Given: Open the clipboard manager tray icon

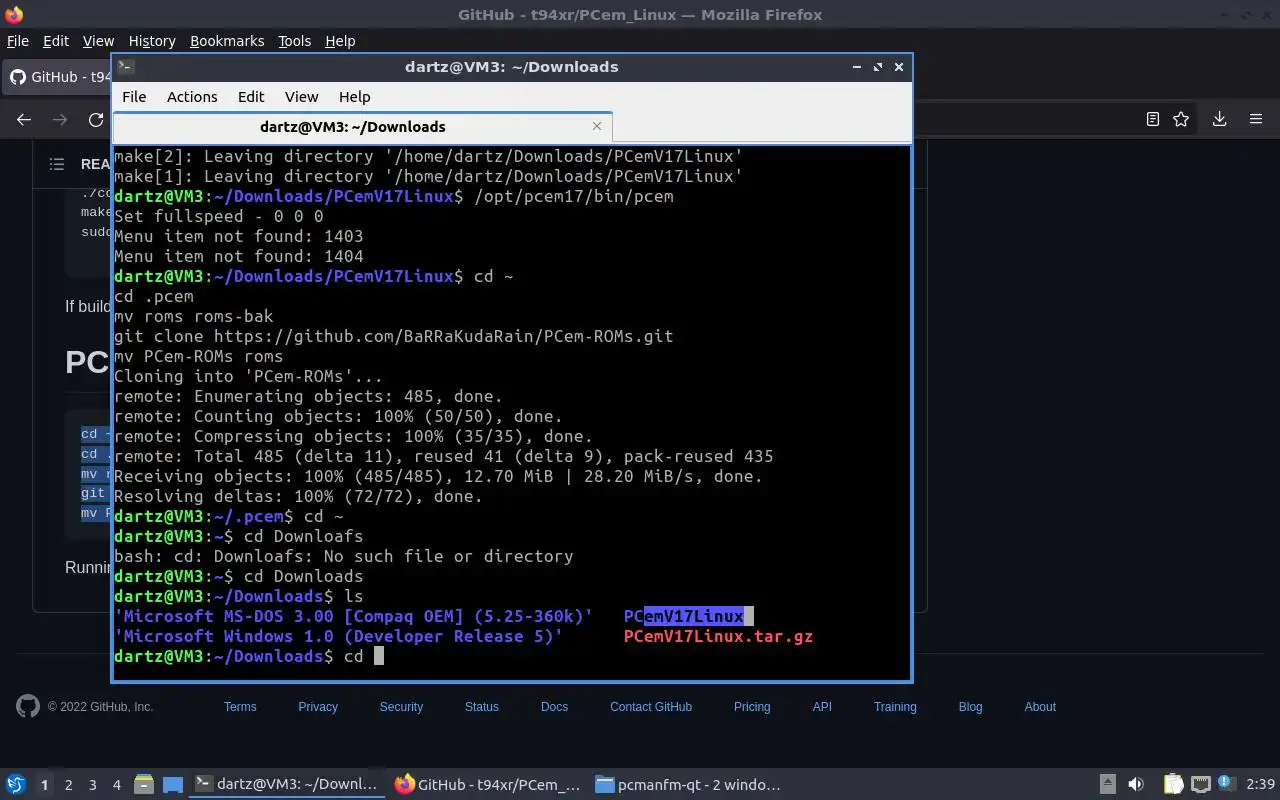Looking at the screenshot, I should click(x=1173, y=785).
